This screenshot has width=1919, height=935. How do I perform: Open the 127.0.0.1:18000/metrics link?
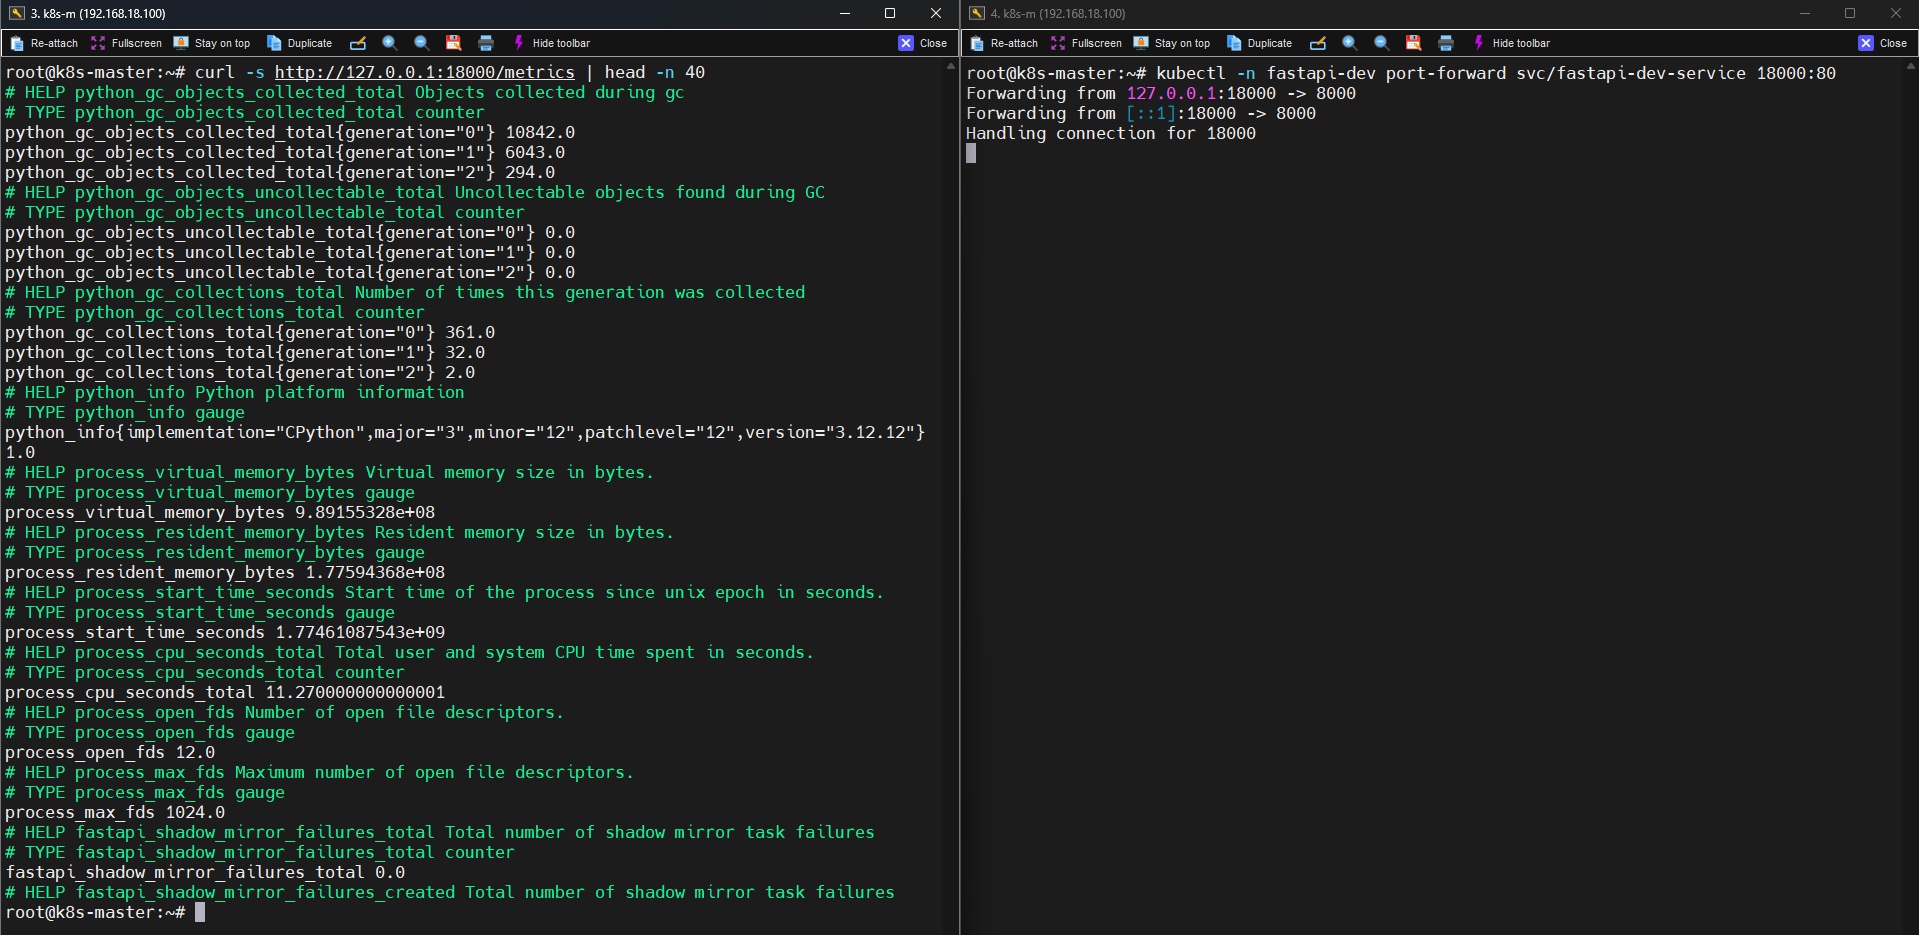pos(425,72)
